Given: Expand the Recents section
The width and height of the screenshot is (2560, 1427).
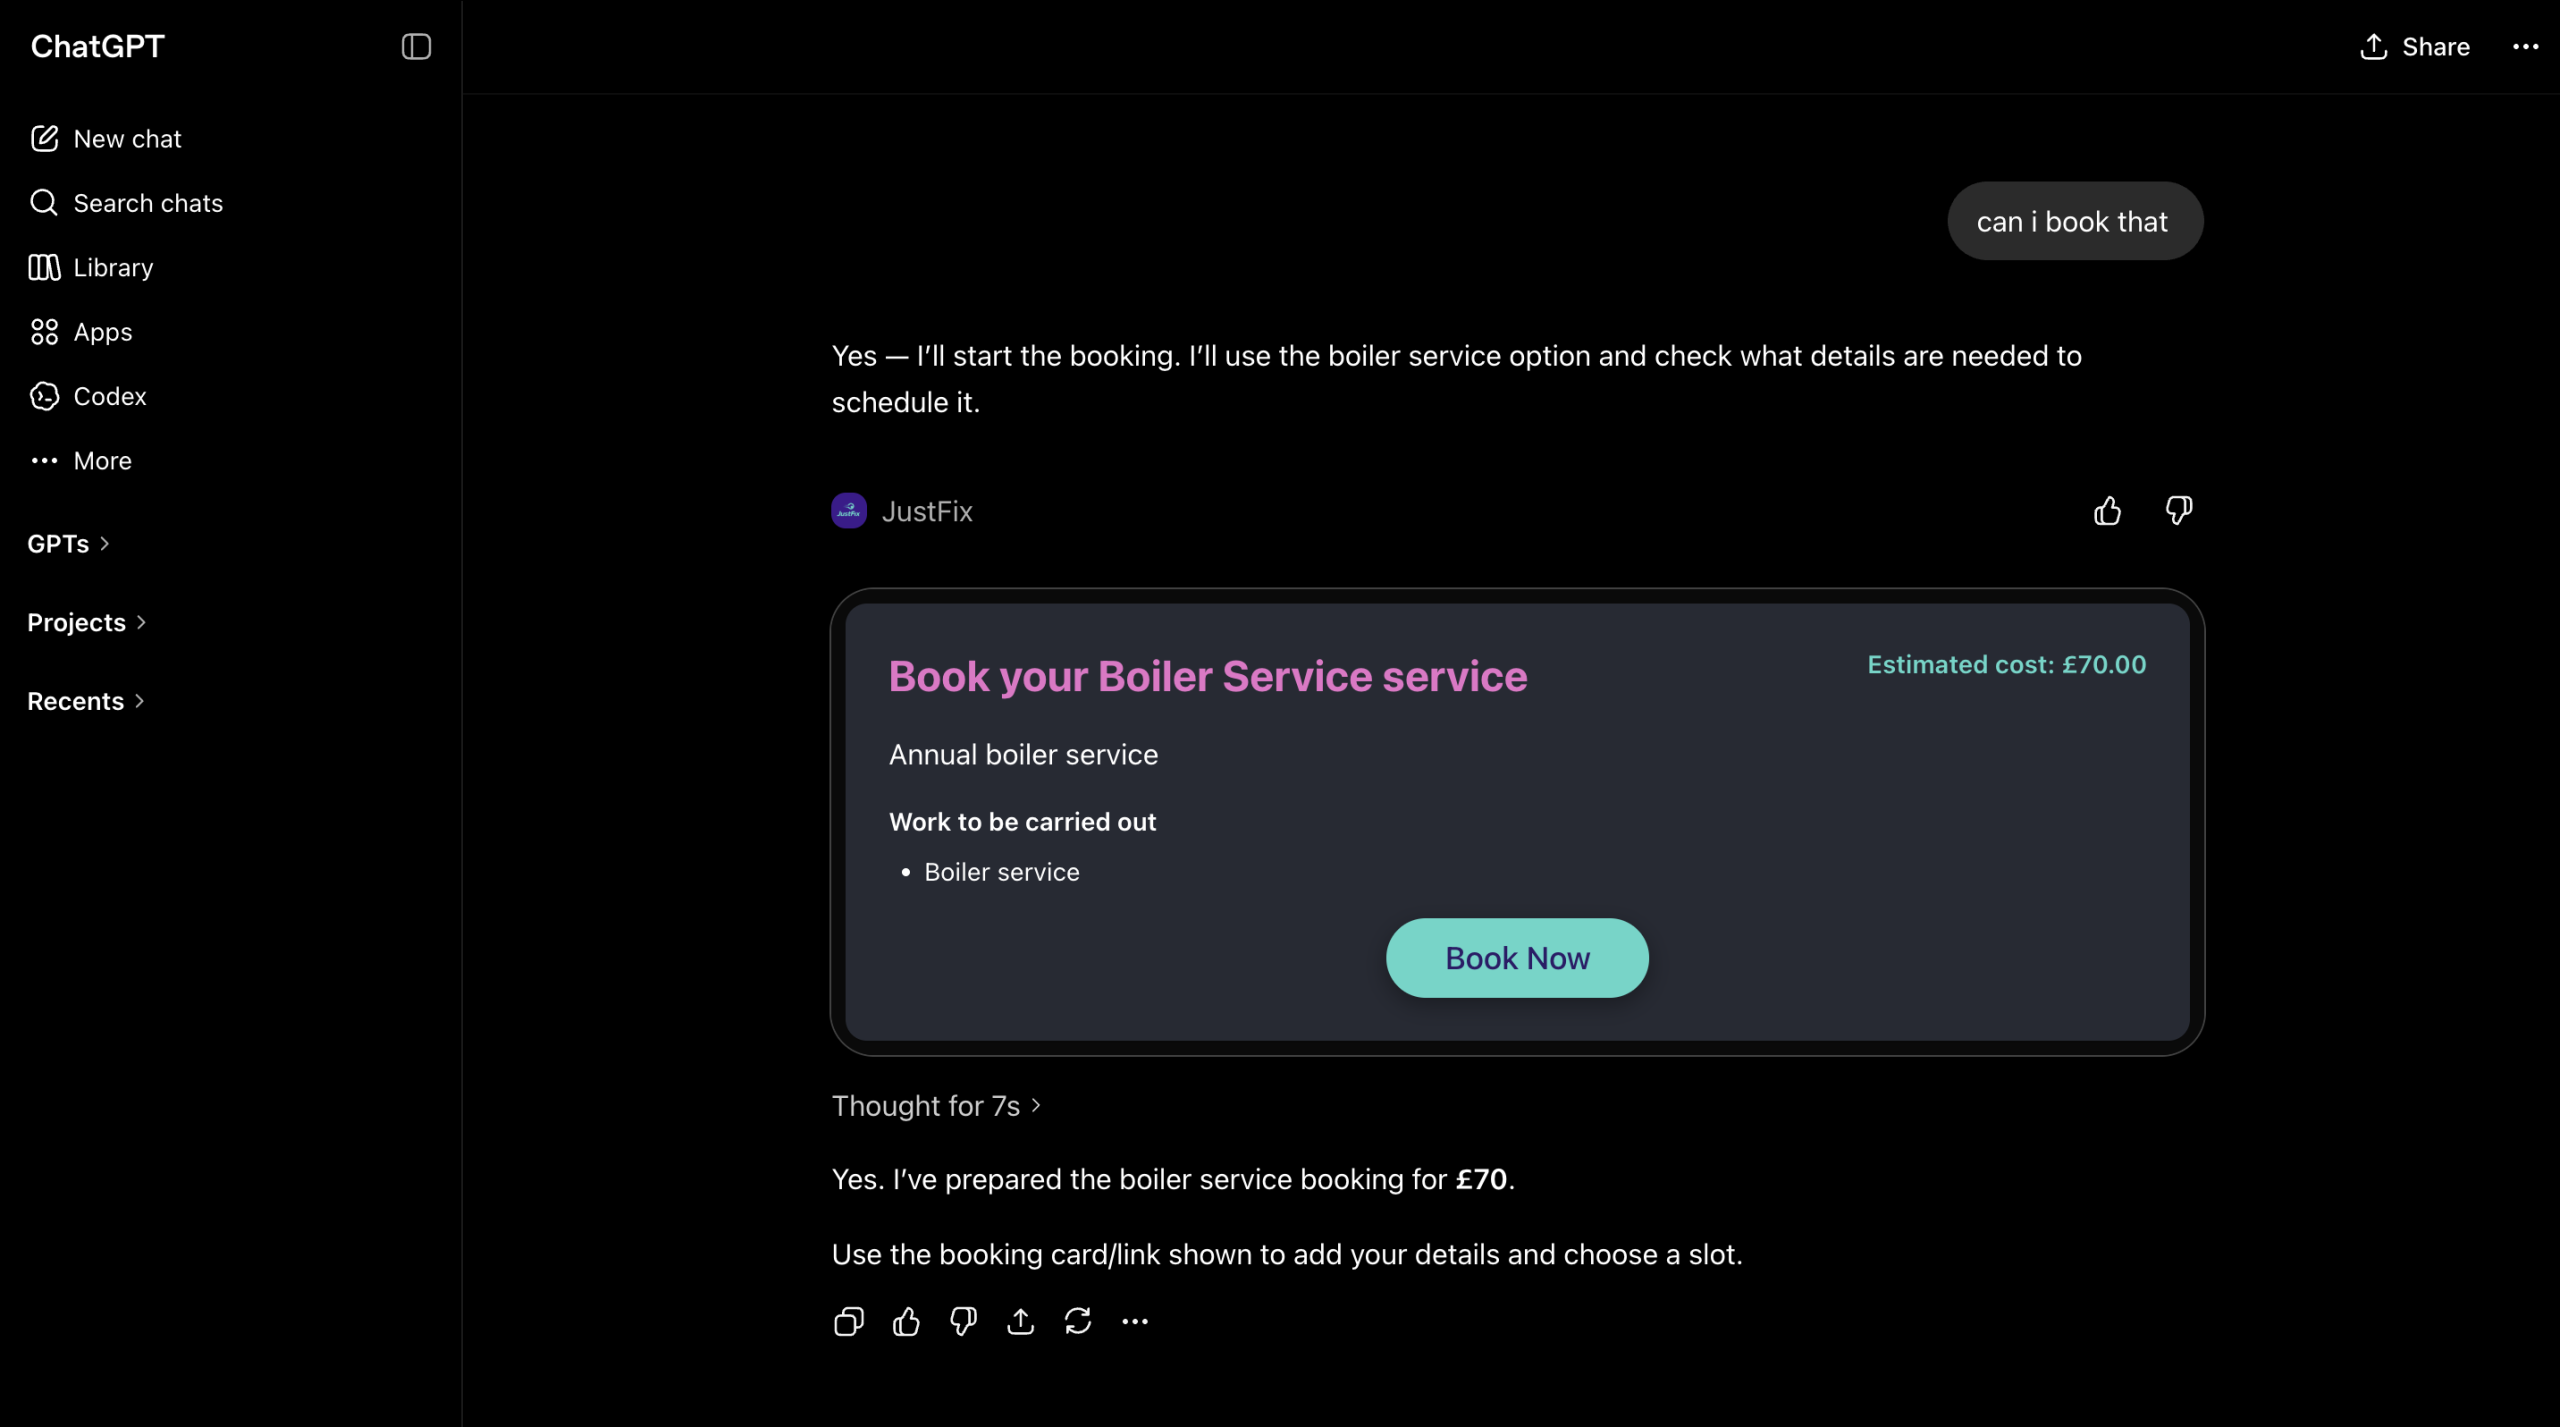Looking at the screenshot, I should point(86,702).
